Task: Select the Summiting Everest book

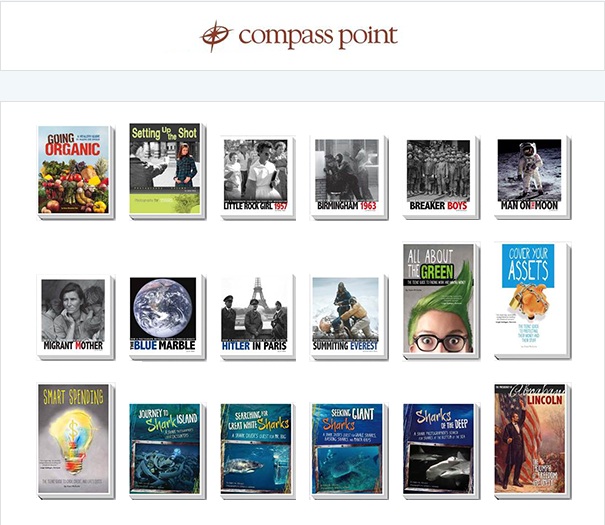Action: (349, 317)
